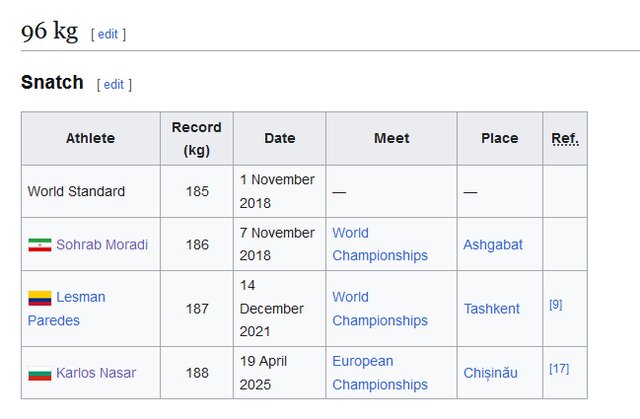The height and width of the screenshot is (419, 640).
Task: Open Sohrab Moradi's athlete page
Action: pos(101,245)
